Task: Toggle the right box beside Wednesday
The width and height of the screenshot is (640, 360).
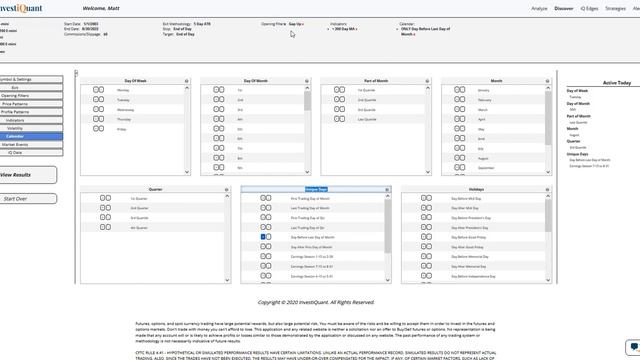Action: 101,109
